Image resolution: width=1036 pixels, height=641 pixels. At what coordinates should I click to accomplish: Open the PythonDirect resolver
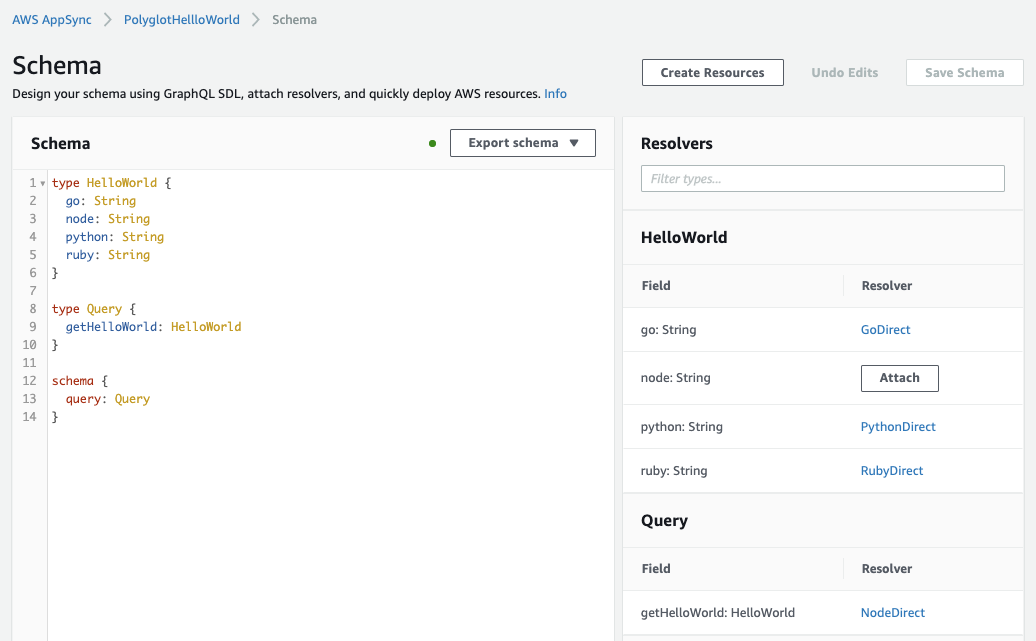898,427
